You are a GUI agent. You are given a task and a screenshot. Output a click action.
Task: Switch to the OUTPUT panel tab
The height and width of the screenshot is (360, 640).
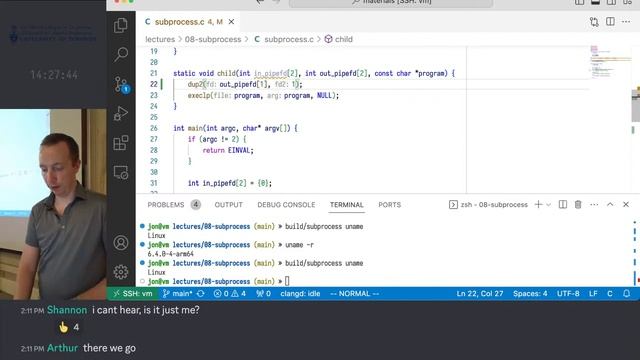coord(229,204)
